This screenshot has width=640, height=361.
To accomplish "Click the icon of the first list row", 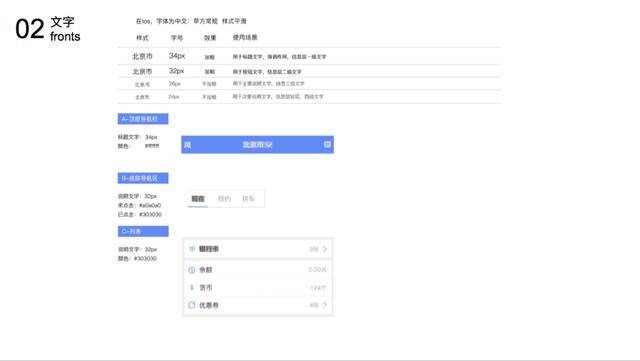I will tap(192, 249).
